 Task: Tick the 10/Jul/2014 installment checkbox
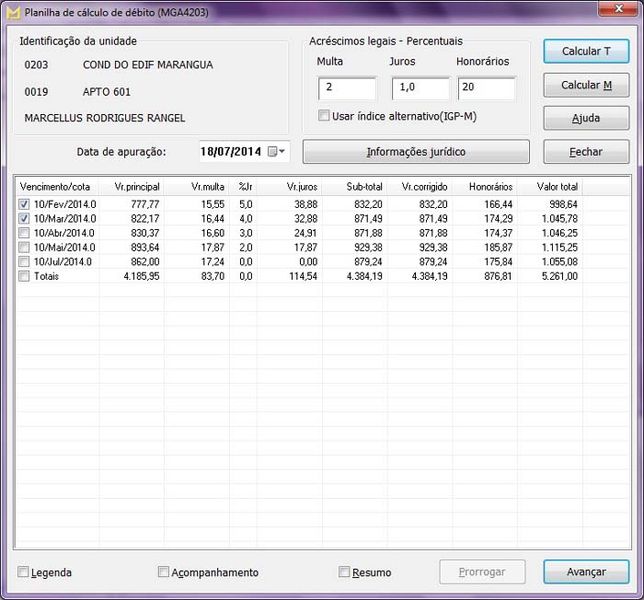click(24, 262)
